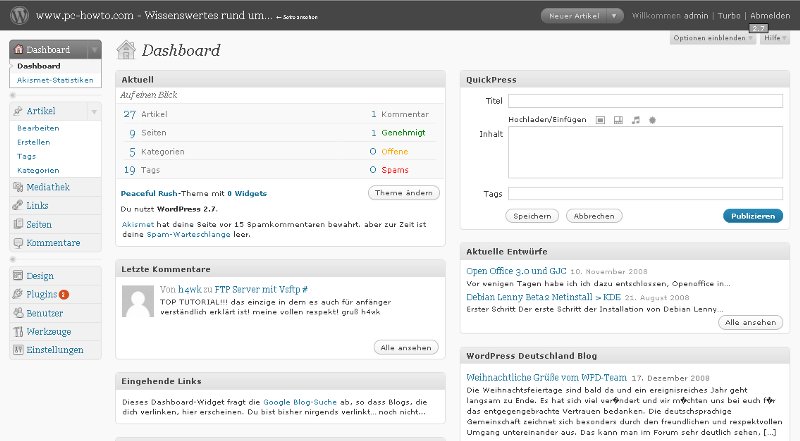Click the Seiten pages icon
Image resolution: width=800 pixels, height=441 pixels.
(18, 224)
